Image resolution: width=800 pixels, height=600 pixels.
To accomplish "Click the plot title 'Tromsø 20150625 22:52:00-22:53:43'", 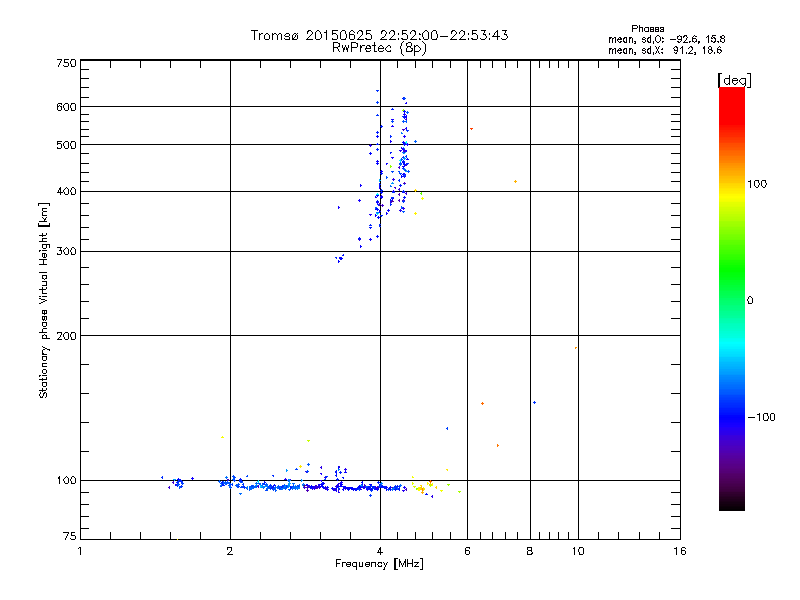I will [x=379, y=35].
